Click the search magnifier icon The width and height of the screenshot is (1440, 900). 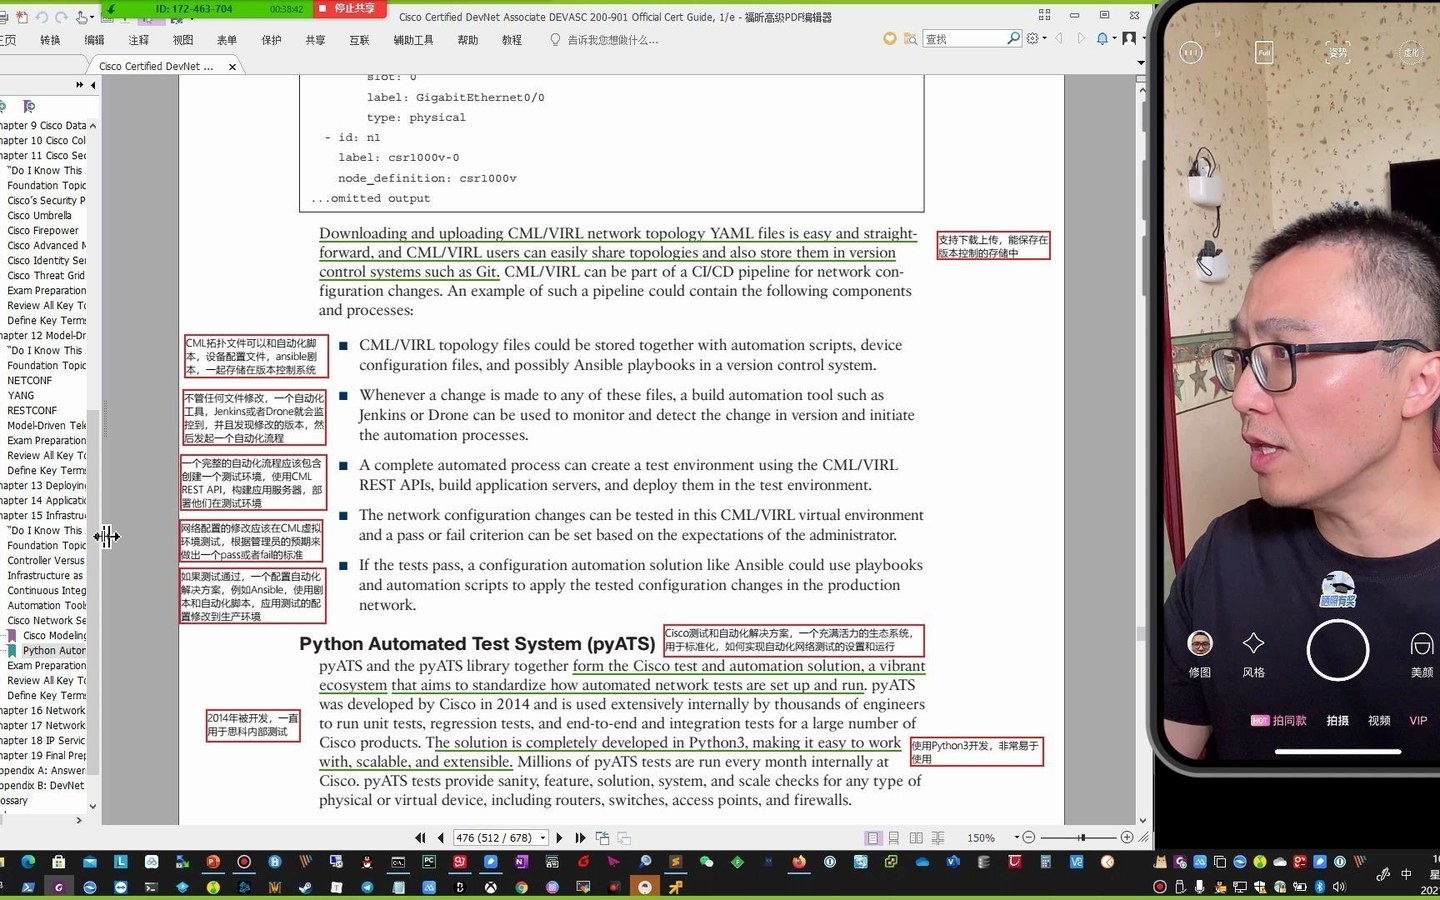pyautogui.click(x=1013, y=38)
